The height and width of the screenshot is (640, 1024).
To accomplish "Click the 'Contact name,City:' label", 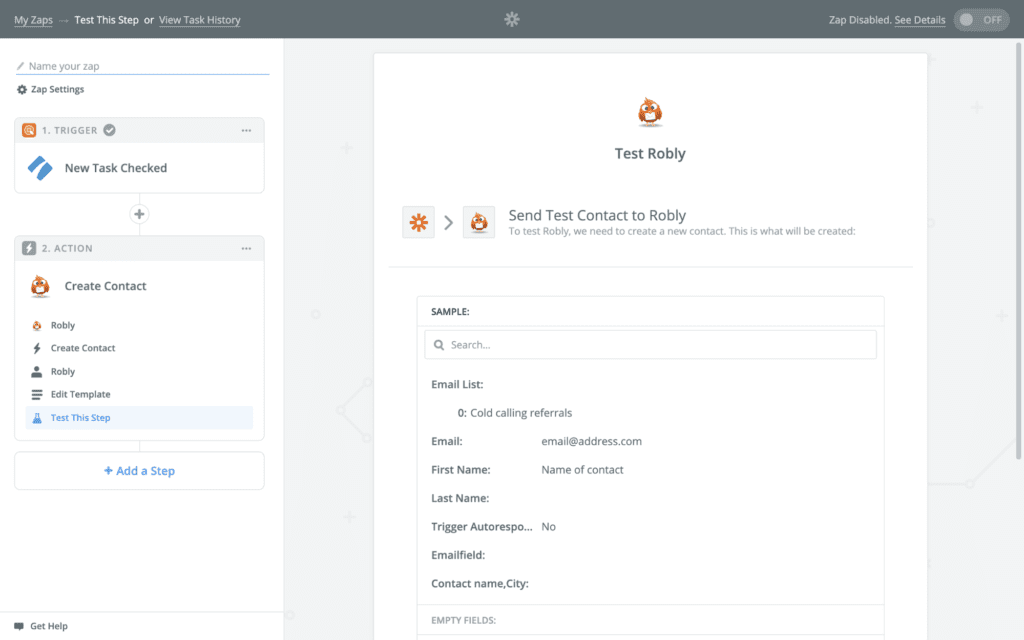I will pyautogui.click(x=480, y=584).
